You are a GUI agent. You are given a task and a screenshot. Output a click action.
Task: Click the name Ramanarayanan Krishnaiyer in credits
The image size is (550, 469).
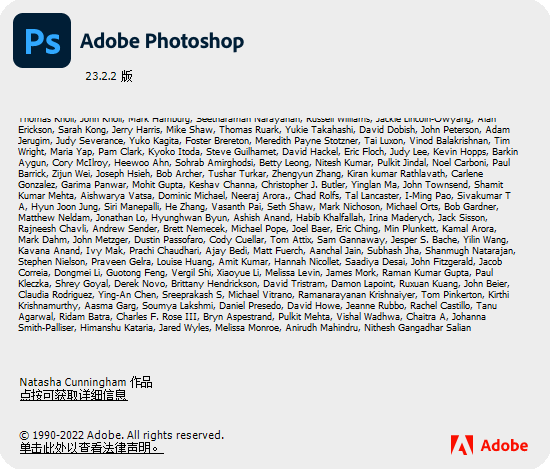click(x=357, y=295)
